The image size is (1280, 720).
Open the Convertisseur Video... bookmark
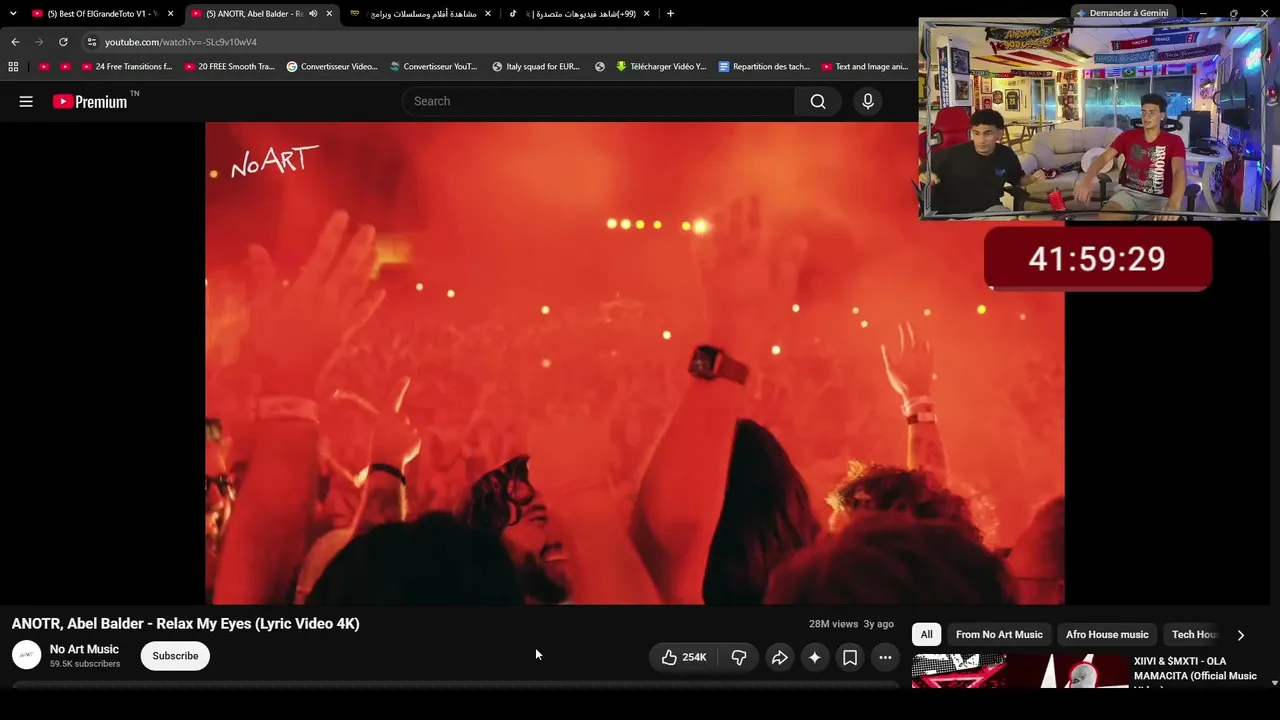[x=332, y=67]
